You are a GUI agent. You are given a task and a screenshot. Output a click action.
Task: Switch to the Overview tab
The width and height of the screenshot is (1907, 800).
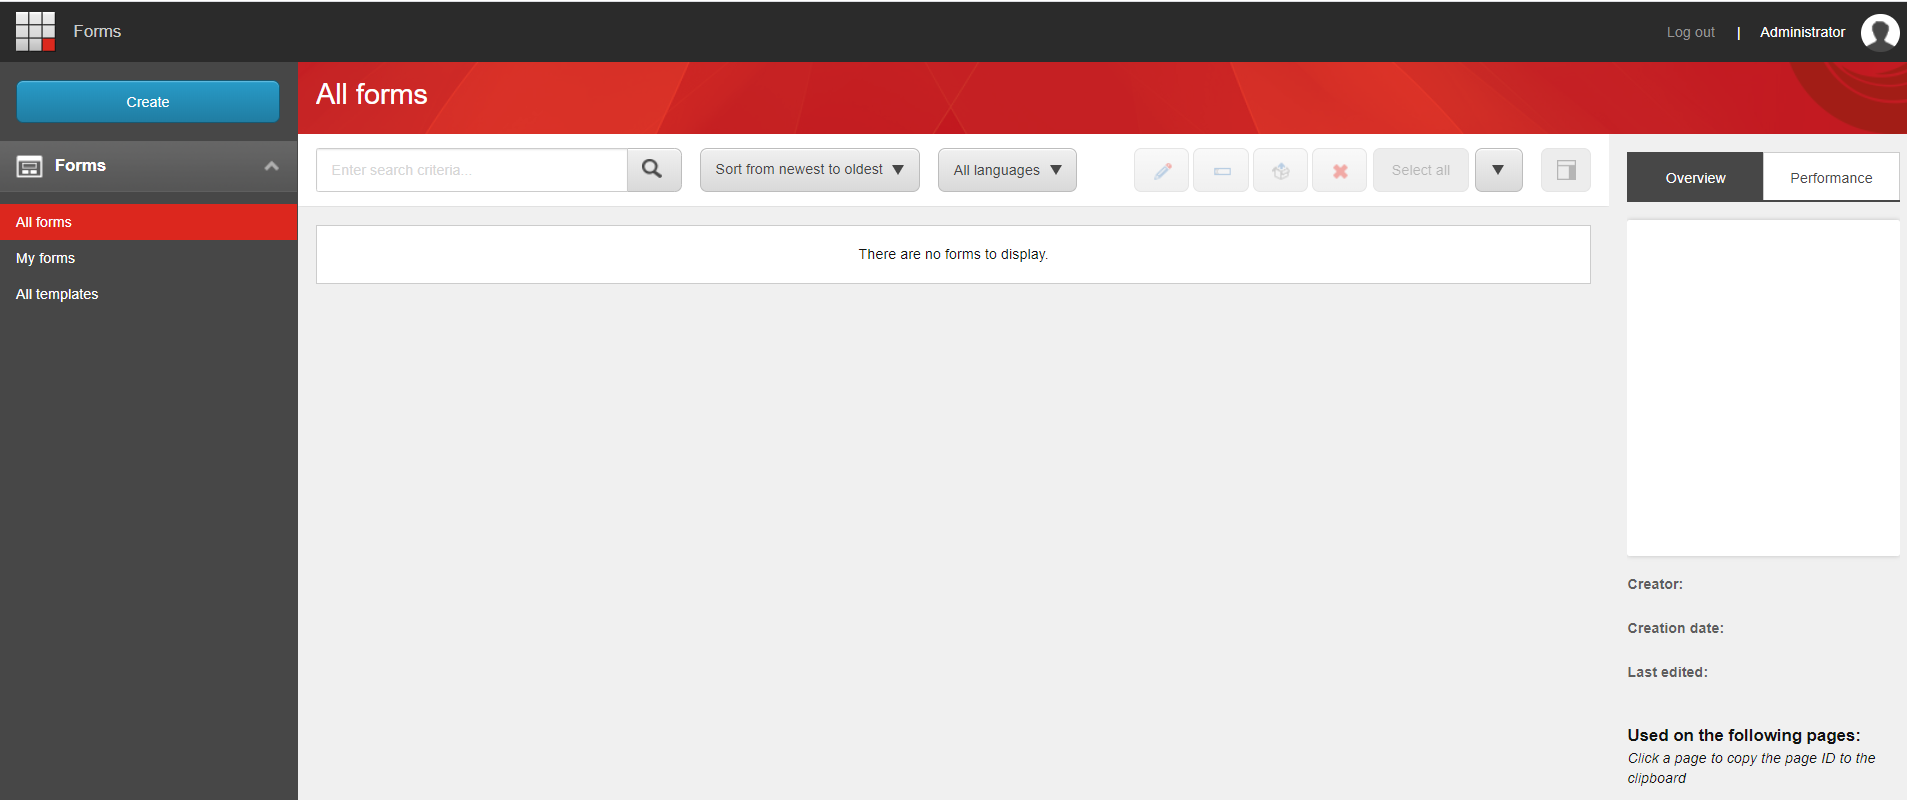point(1695,177)
